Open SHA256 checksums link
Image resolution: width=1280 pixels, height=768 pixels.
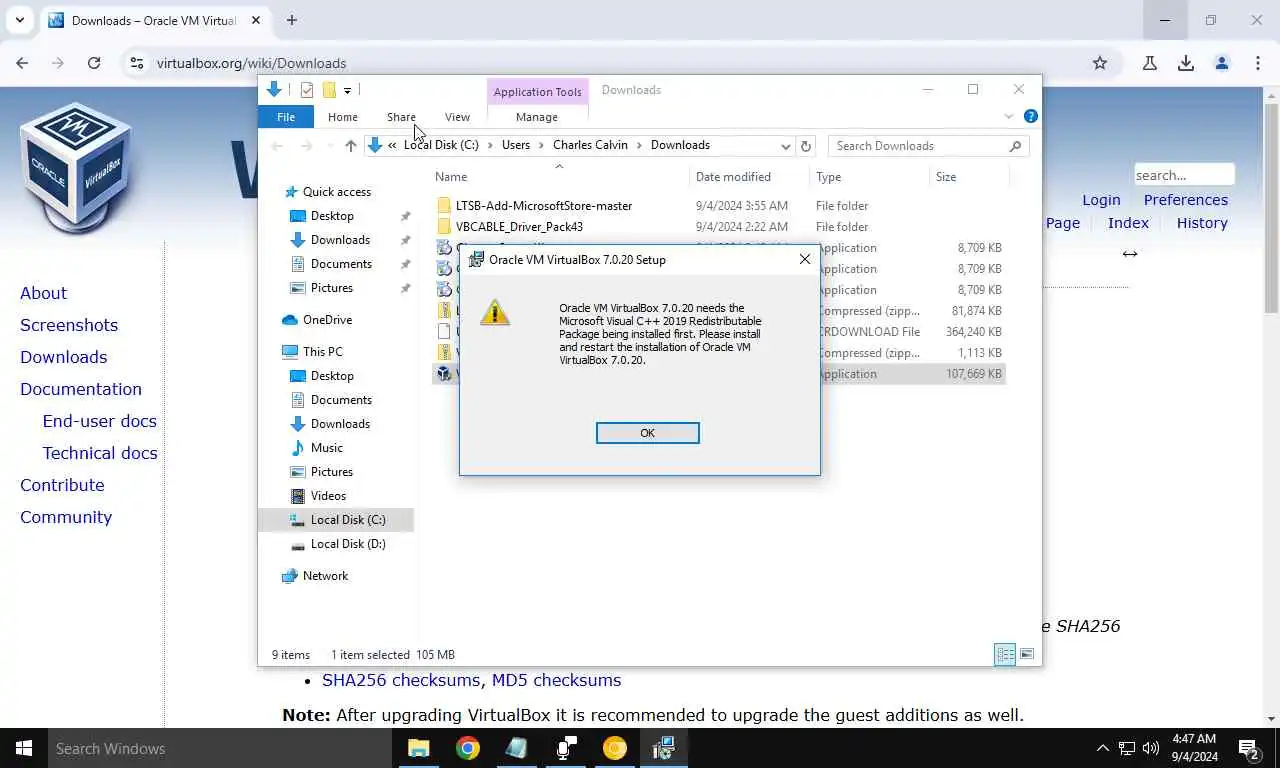(401, 680)
